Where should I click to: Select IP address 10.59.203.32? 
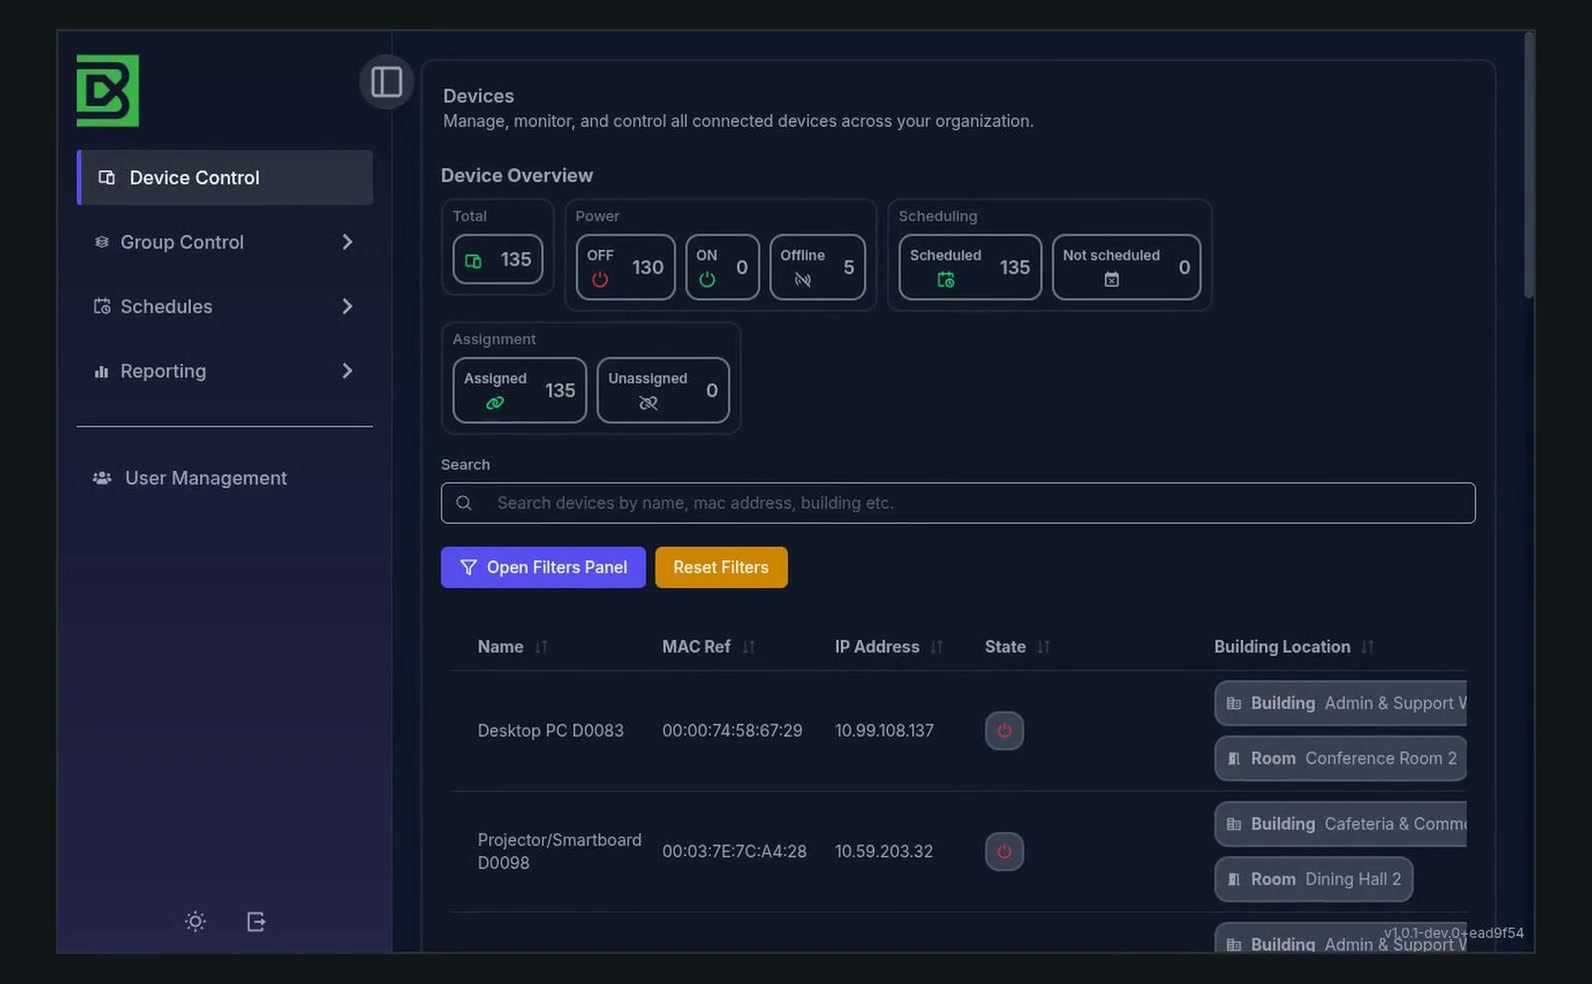[x=884, y=852]
